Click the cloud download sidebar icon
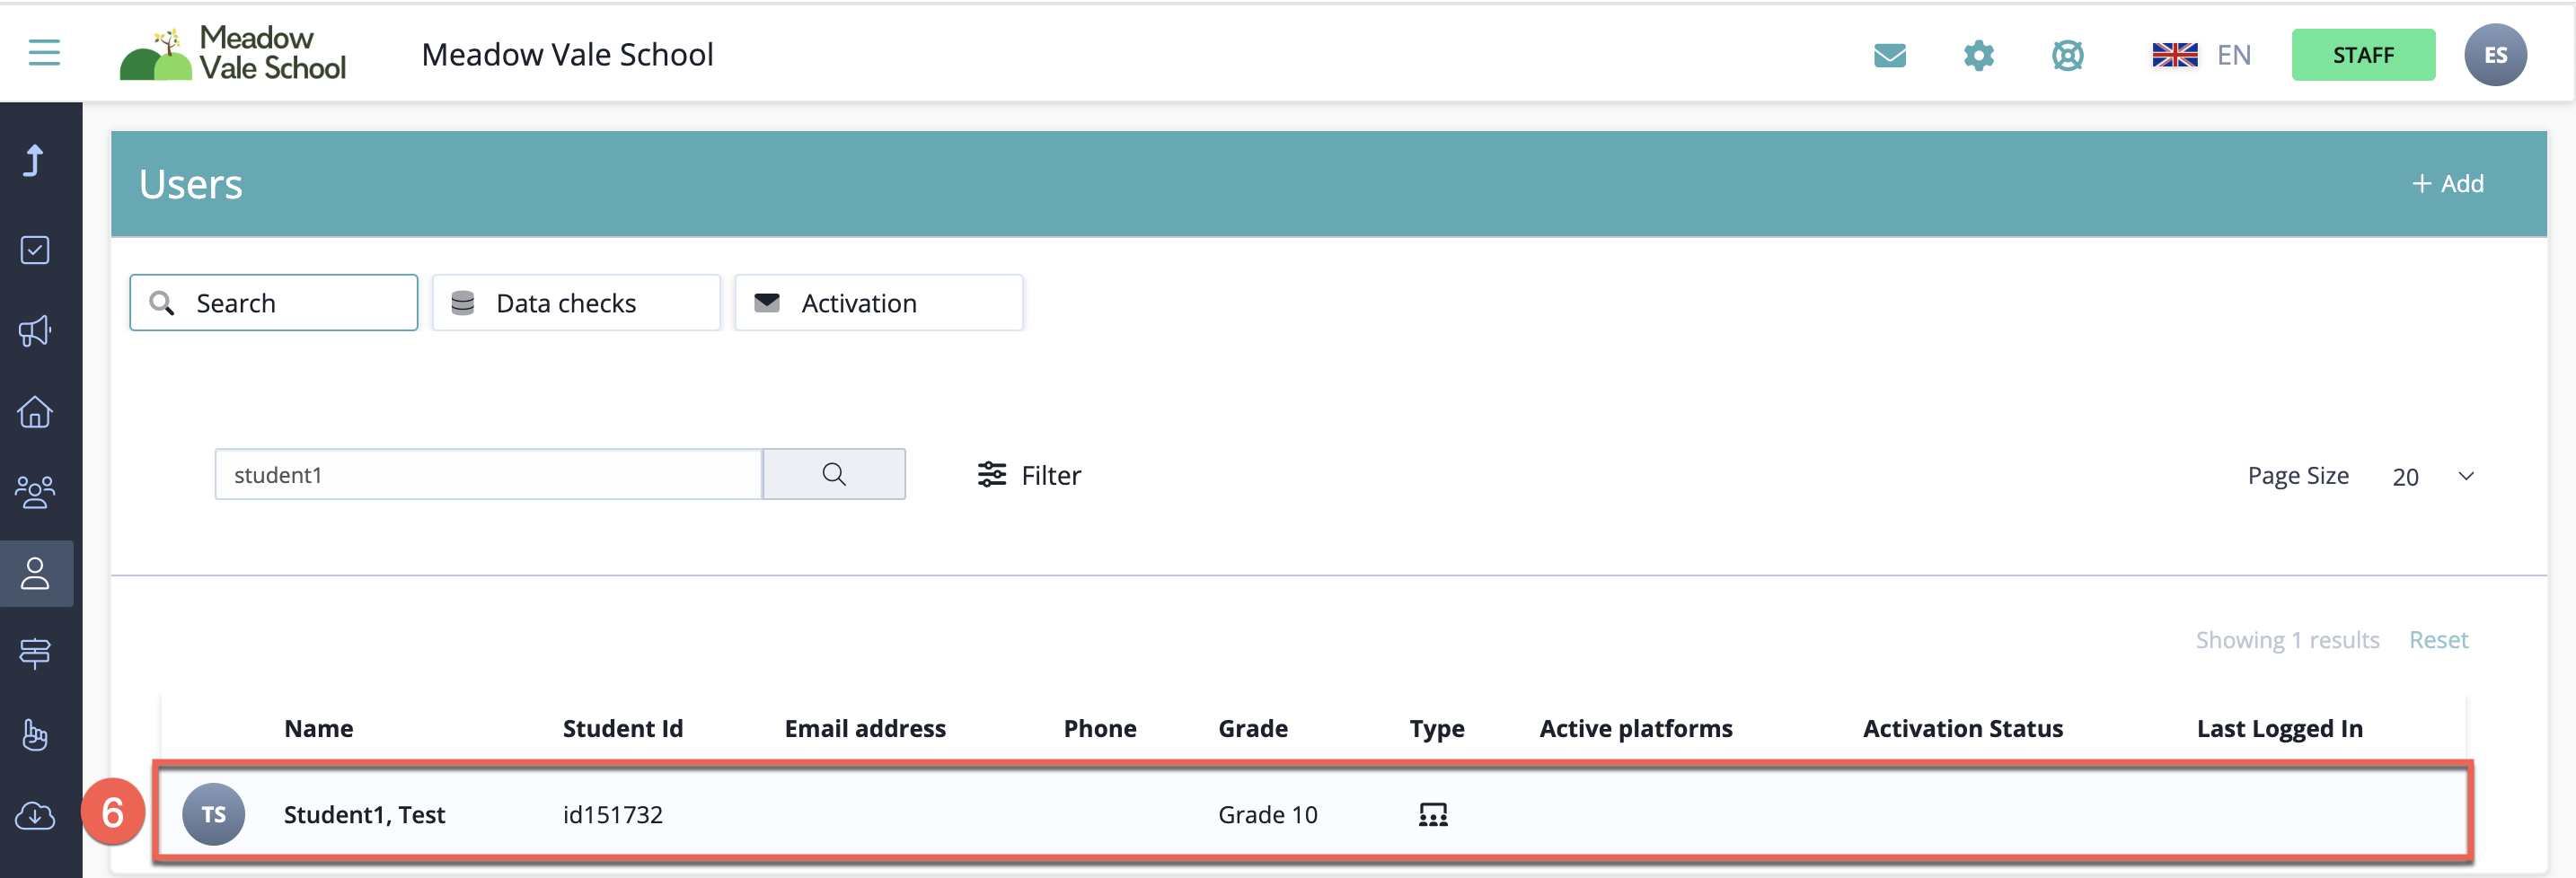This screenshot has width=2576, height=878. pos(35,815)
